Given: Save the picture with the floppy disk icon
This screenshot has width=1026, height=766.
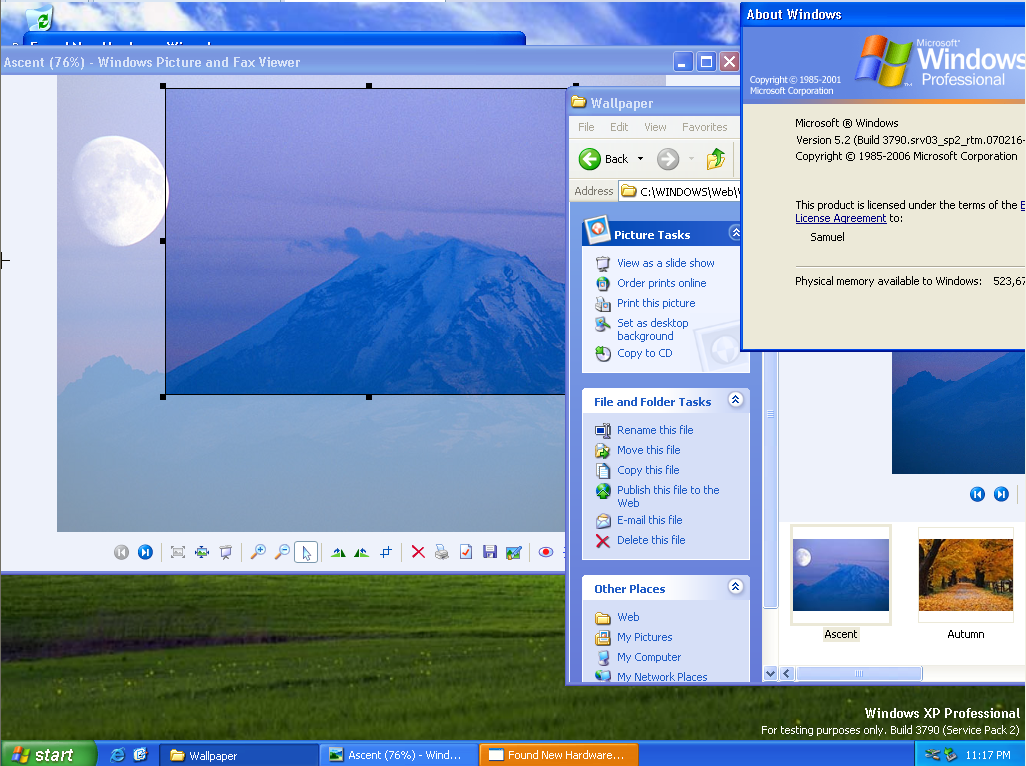Looking at the screenshot, I should pyautogui.click(x=489, y=552).
